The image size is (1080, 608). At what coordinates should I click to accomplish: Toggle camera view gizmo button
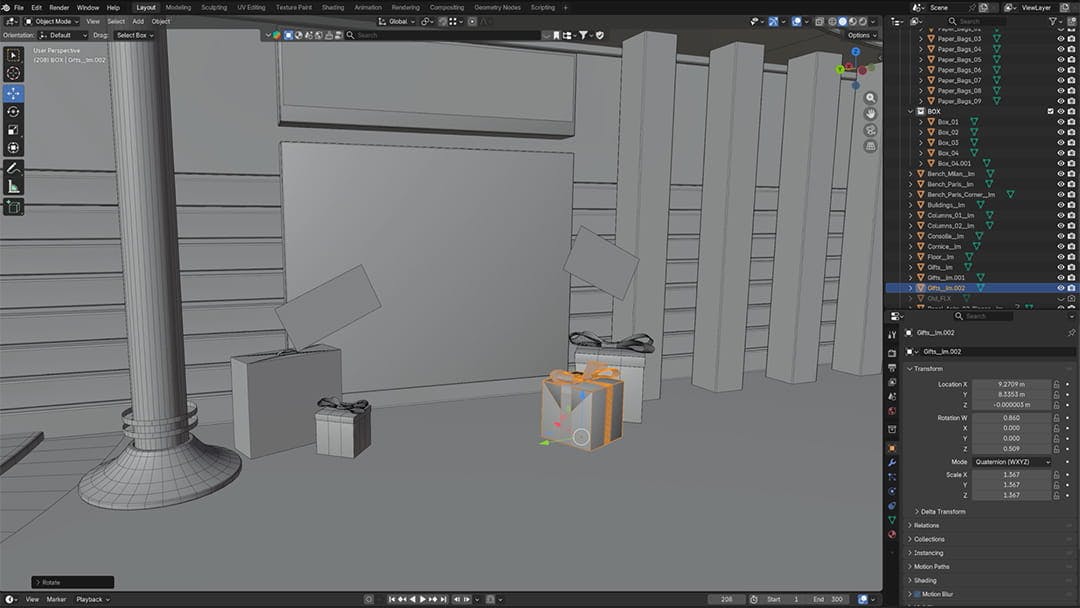point(870,130)
